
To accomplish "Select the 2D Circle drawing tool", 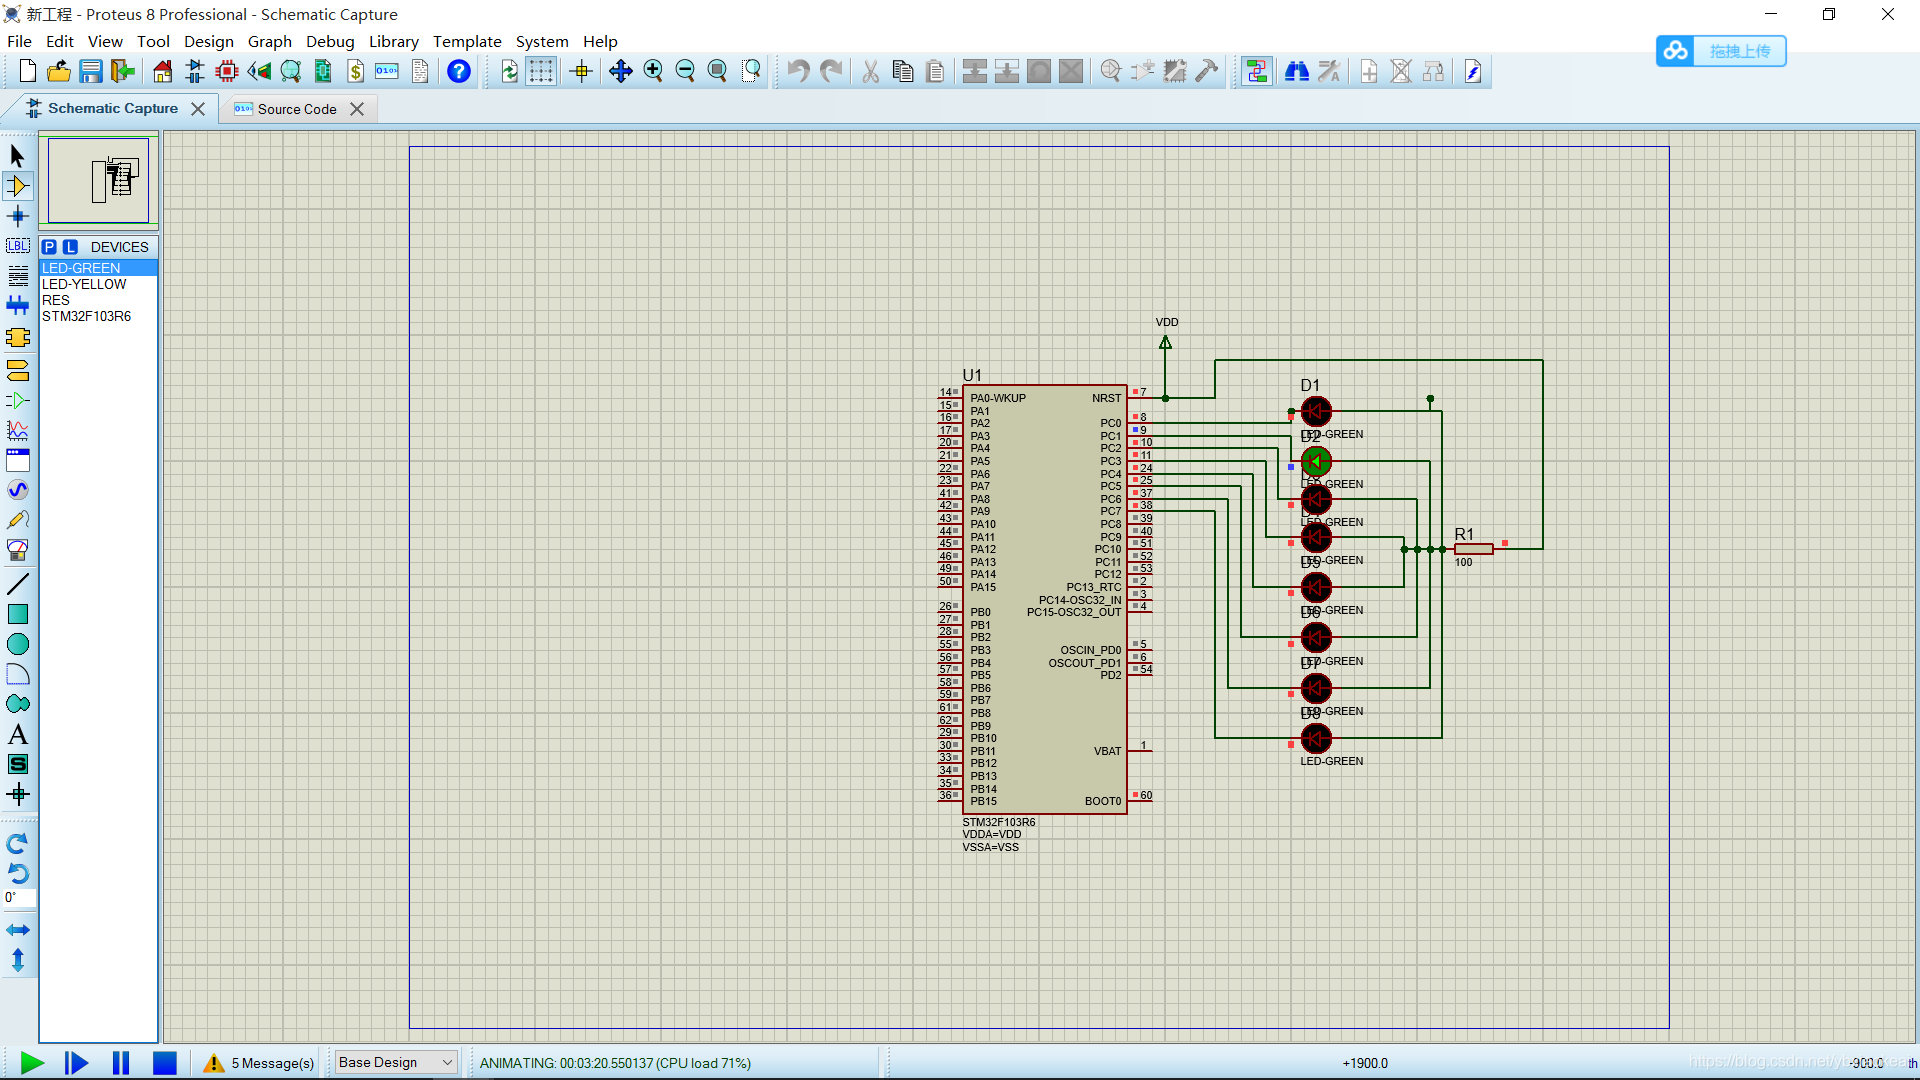I will 17,644.
